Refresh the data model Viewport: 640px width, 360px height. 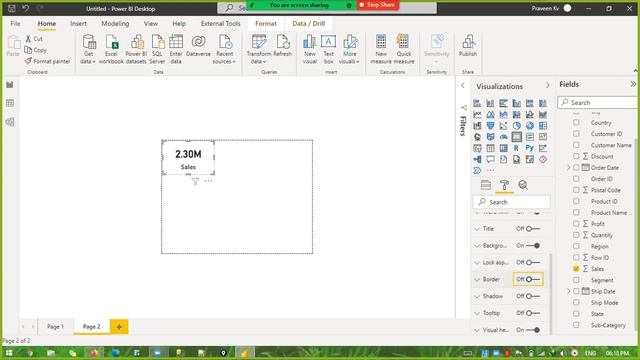click(282, 46)
